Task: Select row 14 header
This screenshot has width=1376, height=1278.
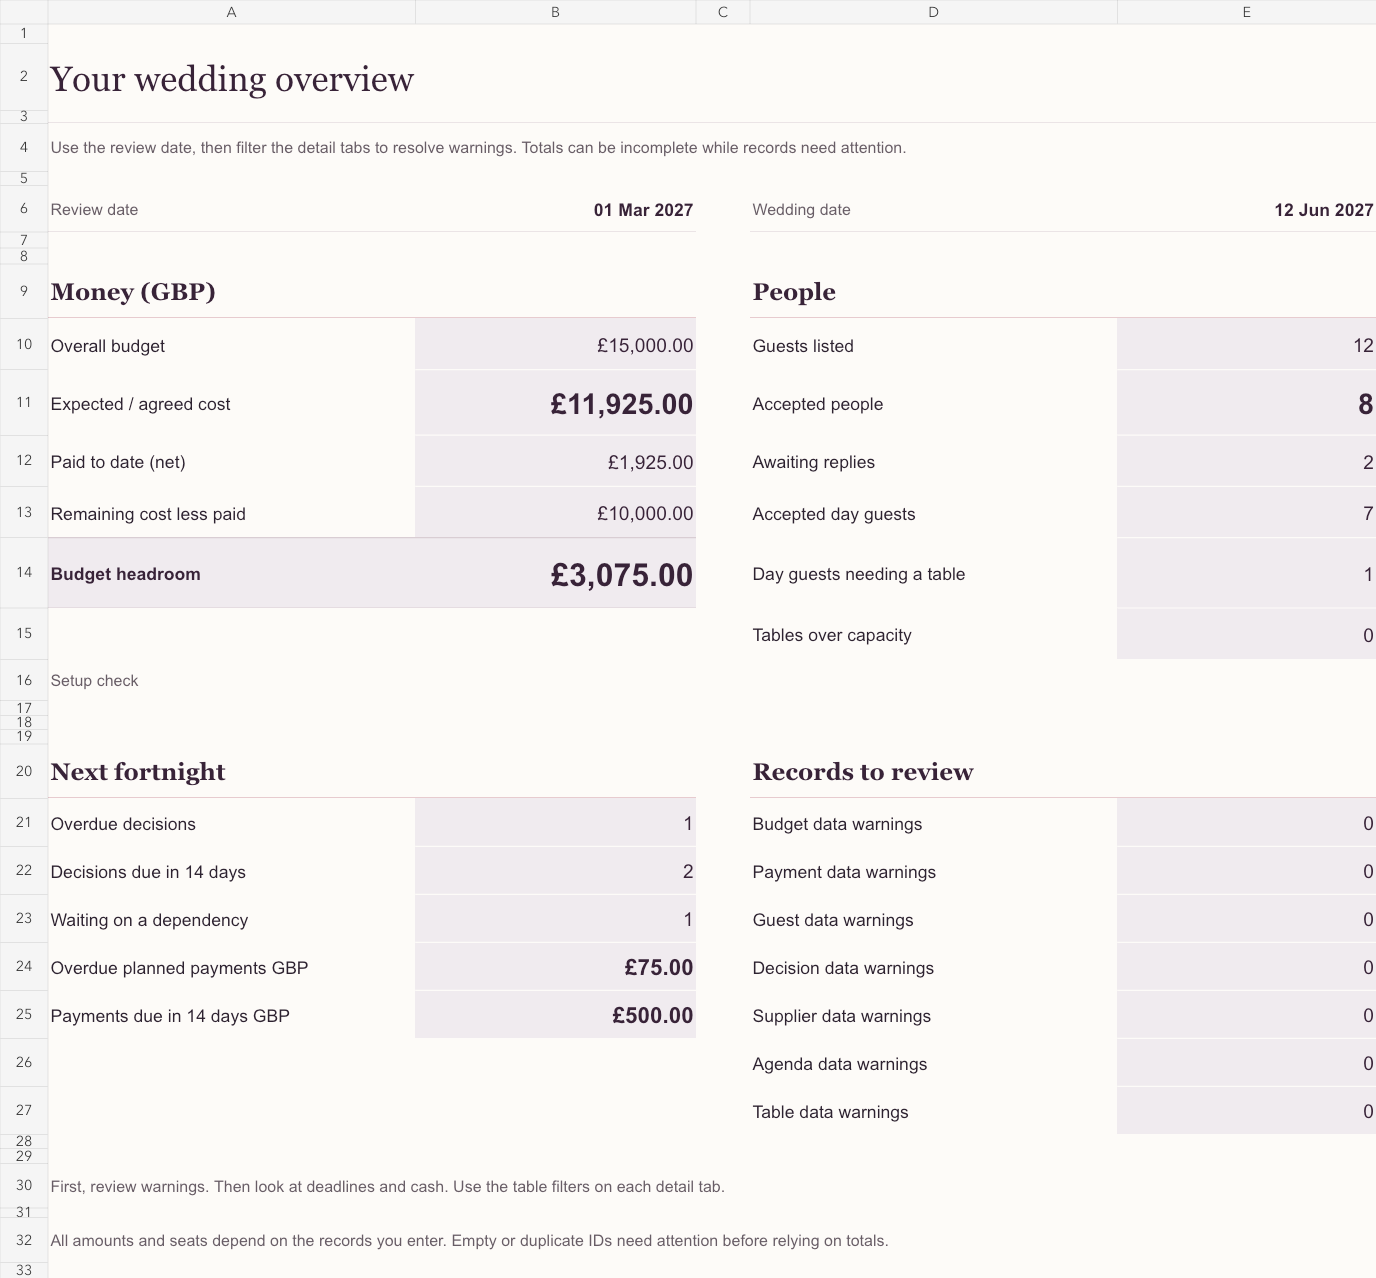Action: (x=24, y=573)
